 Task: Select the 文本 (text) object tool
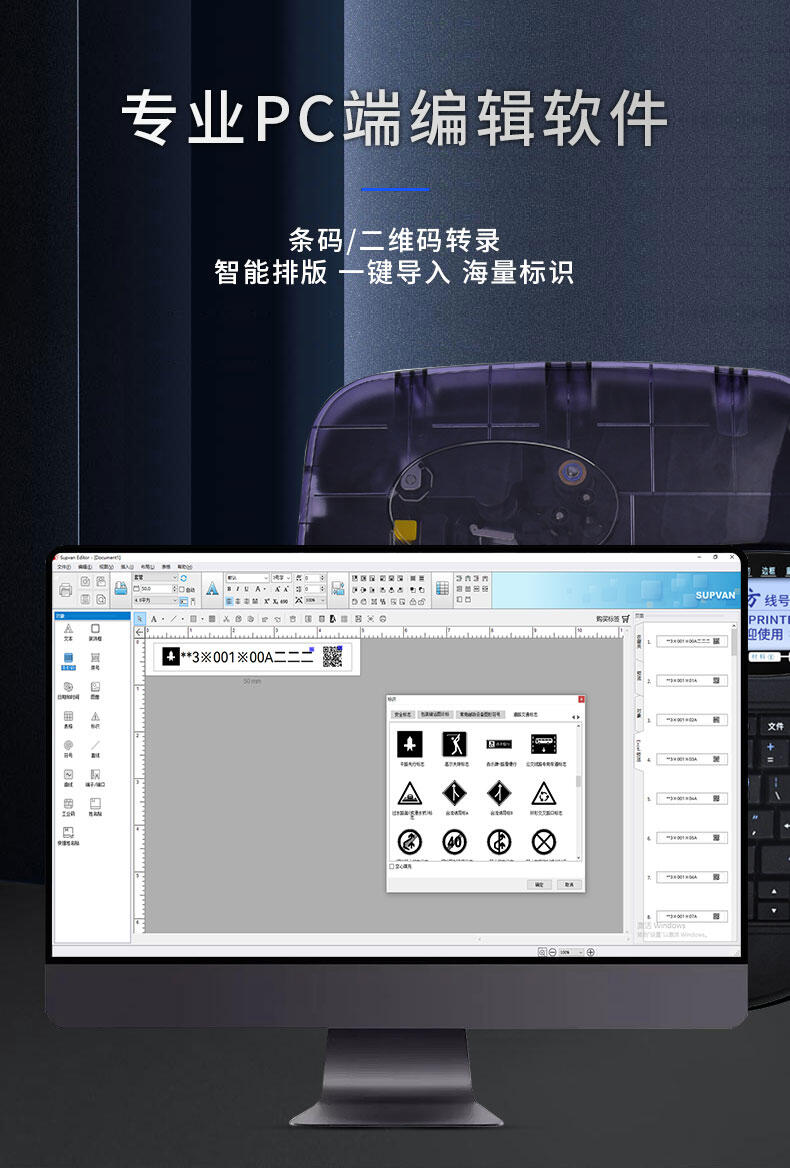68,631
